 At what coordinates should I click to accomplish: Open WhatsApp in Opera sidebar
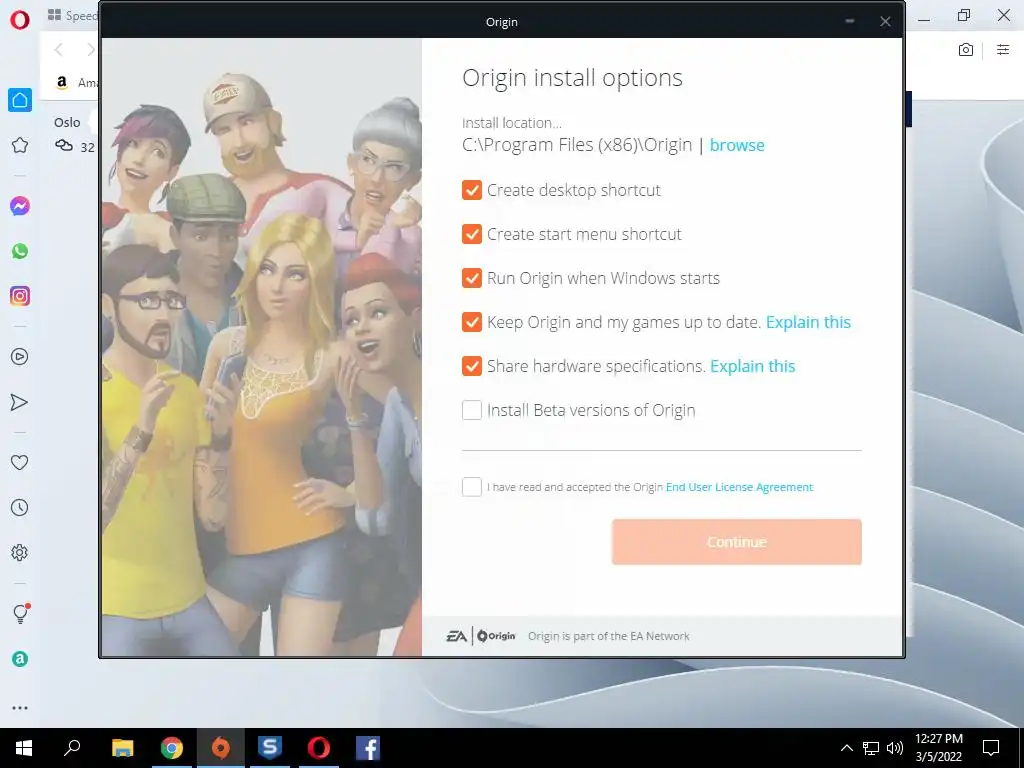tap(20, 251)
